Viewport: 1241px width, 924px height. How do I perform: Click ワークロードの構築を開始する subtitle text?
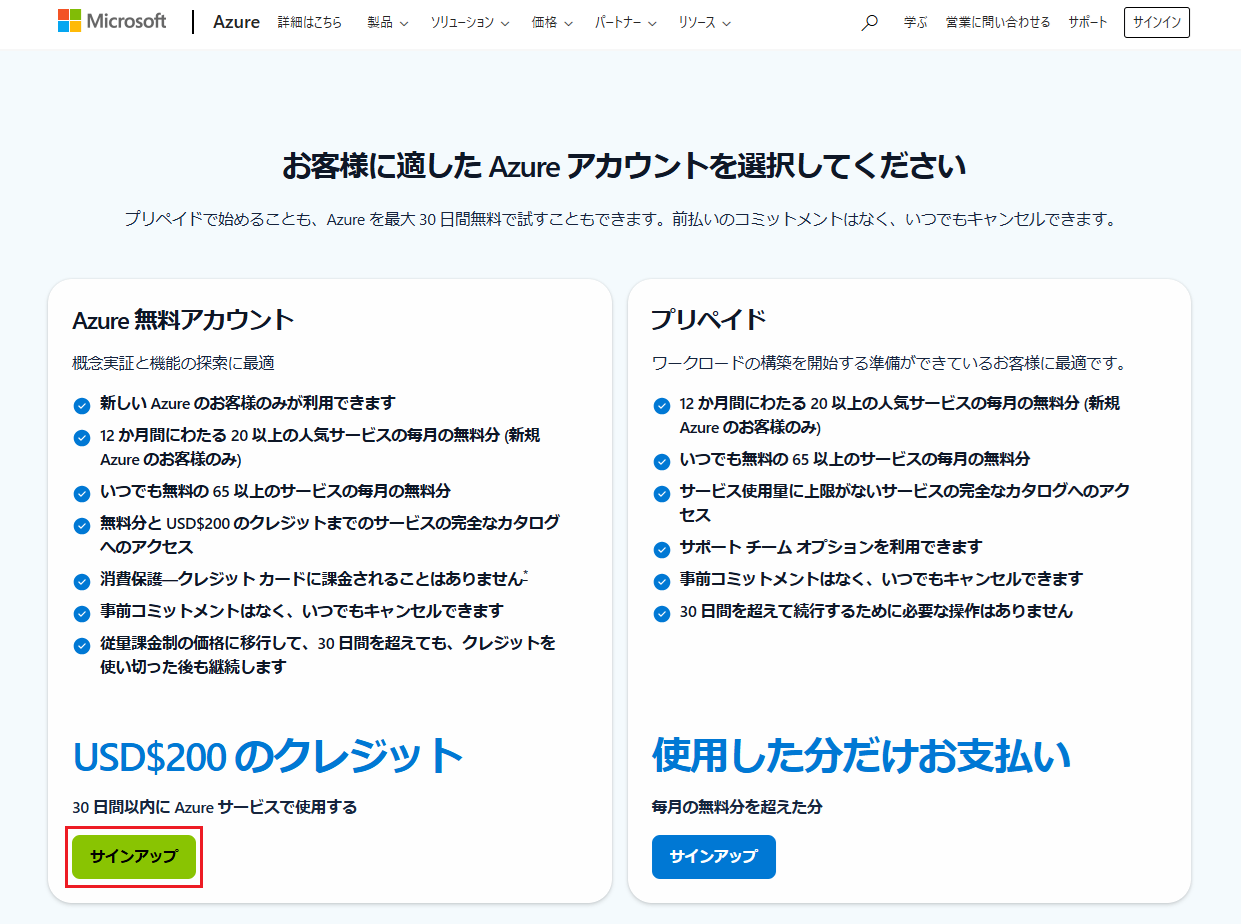889,363
